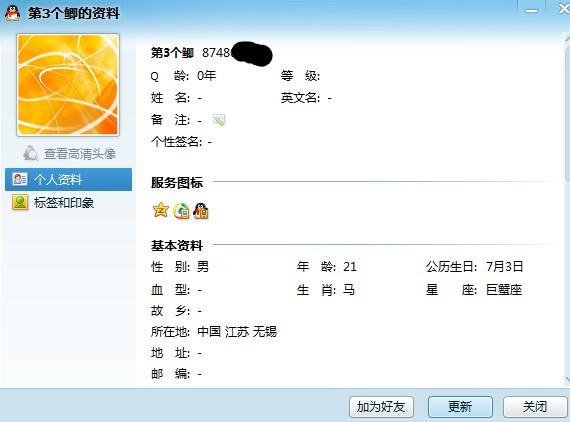The image size is (570, 422).
Task: Click the scrollbar down arrow at the bottom right
Action: click(567, 381)
